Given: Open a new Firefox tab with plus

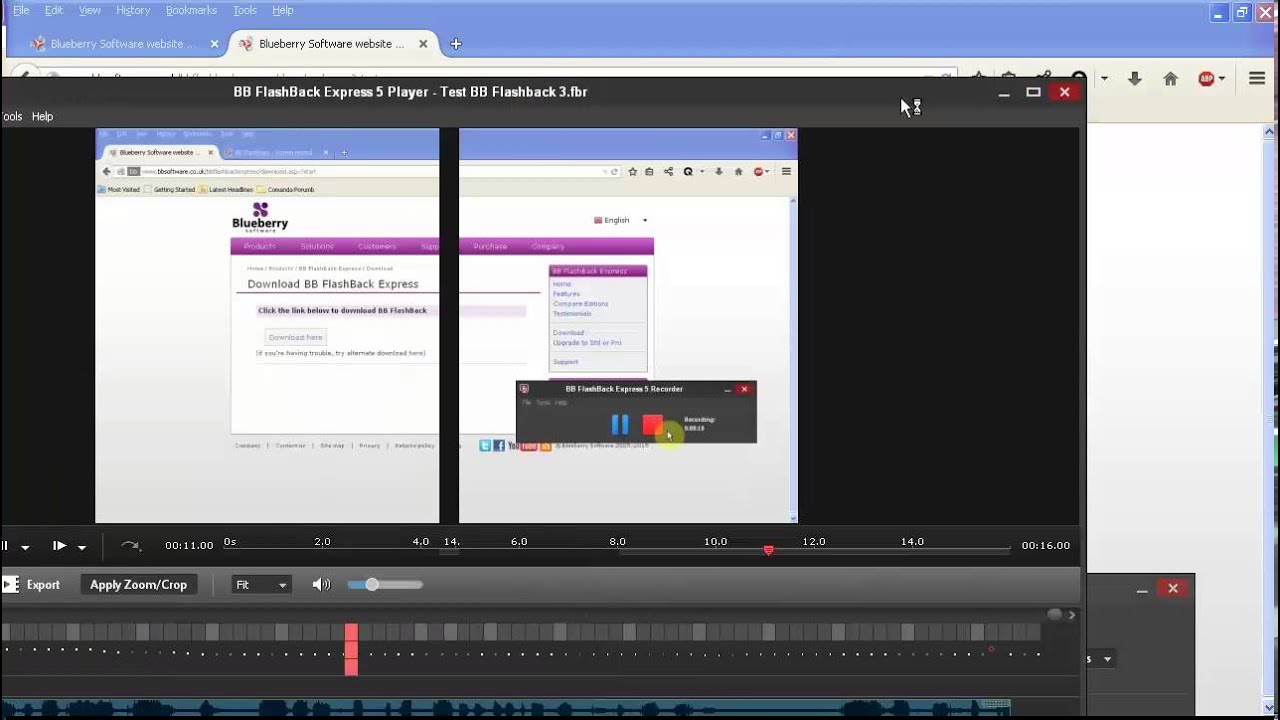Looking at the screenshot, I should (x=456, y=44).
